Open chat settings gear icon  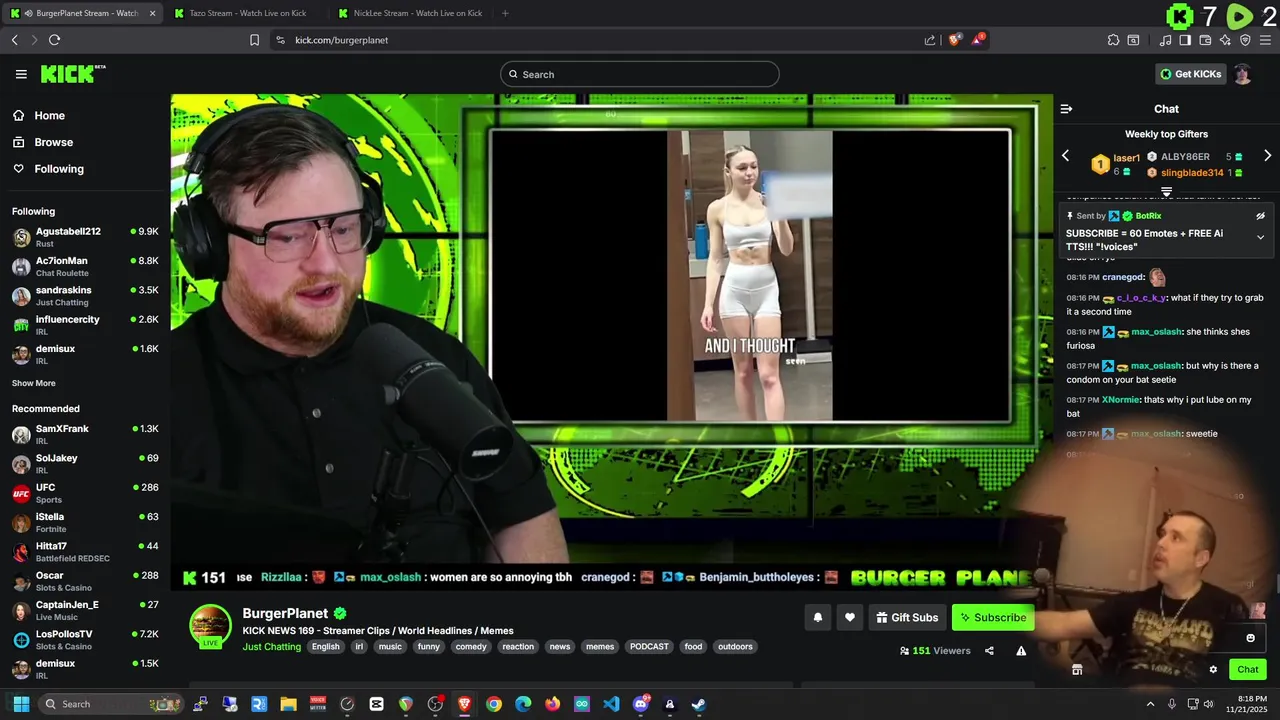[x=1213, y=670]
